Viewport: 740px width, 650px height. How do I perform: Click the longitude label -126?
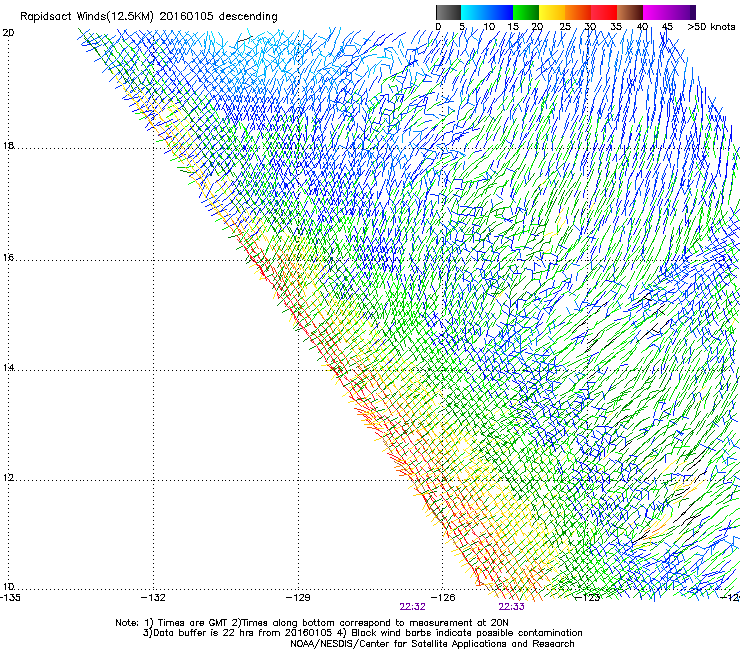[x=443, y=598]
